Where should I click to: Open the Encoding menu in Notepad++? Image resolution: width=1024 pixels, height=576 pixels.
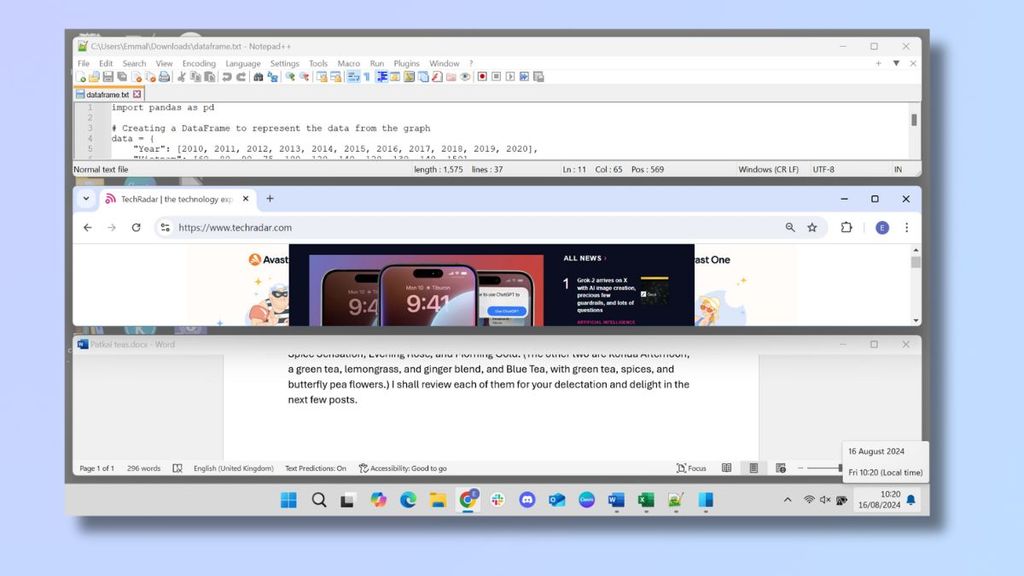(x=199, y=63)
